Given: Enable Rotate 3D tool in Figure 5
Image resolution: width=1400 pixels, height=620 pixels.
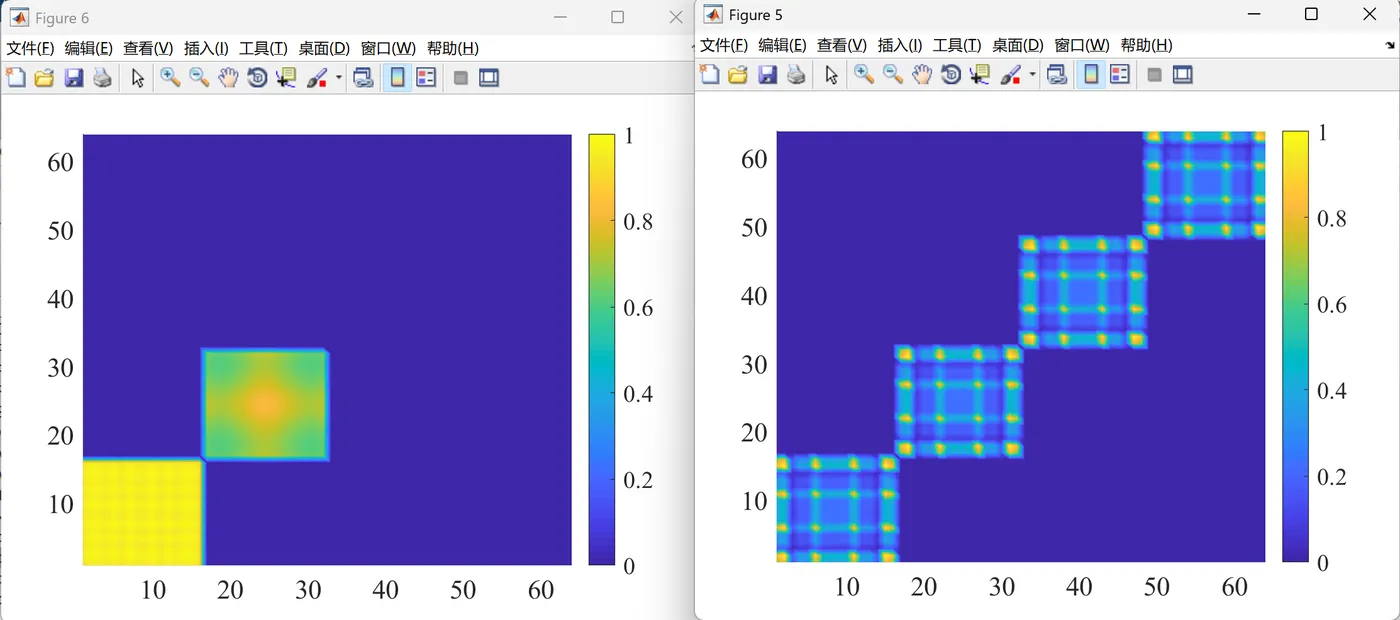Looking at the screenshot, I should click(x=951, y=74).
